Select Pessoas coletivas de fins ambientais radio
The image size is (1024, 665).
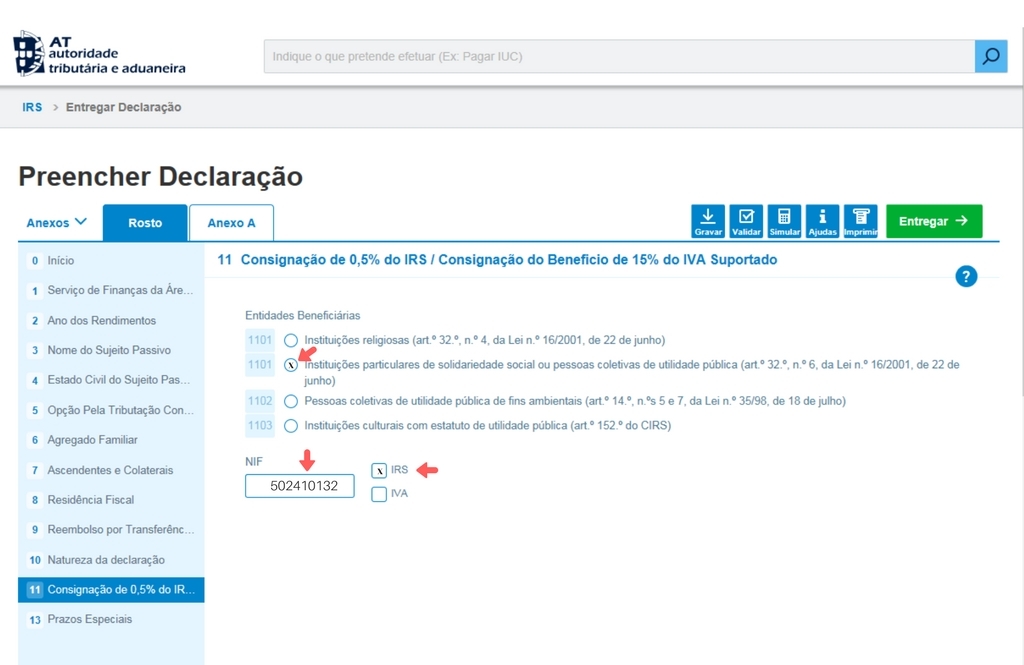click(x=291, y=401)
